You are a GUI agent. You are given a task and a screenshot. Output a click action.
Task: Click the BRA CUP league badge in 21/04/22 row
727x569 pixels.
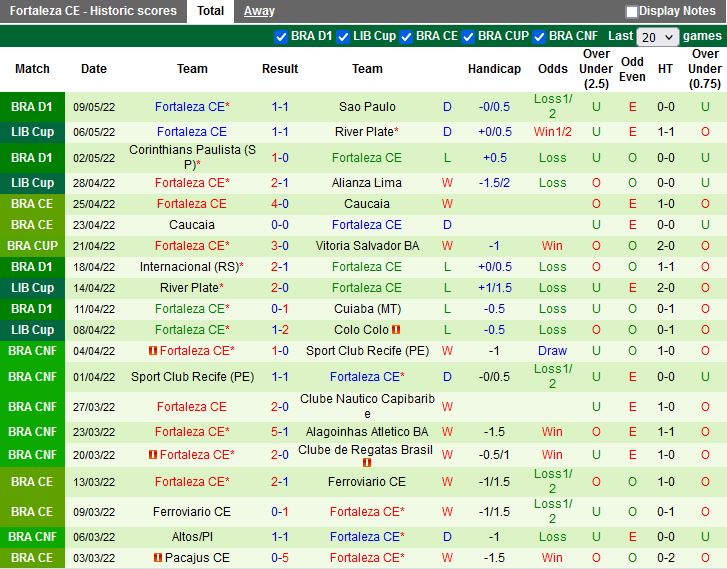32,246
